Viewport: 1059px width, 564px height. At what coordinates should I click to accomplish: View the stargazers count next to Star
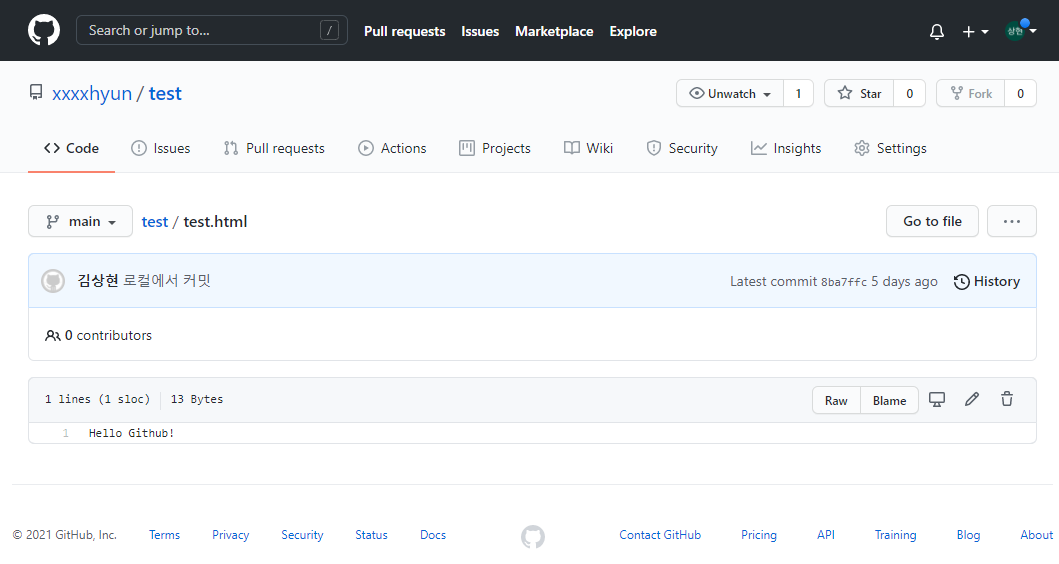(910, 93)
